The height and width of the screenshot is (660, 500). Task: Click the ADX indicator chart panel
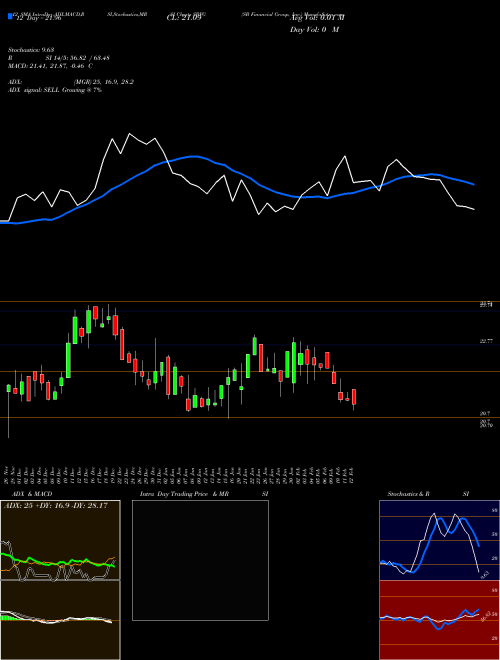point(60,540)
